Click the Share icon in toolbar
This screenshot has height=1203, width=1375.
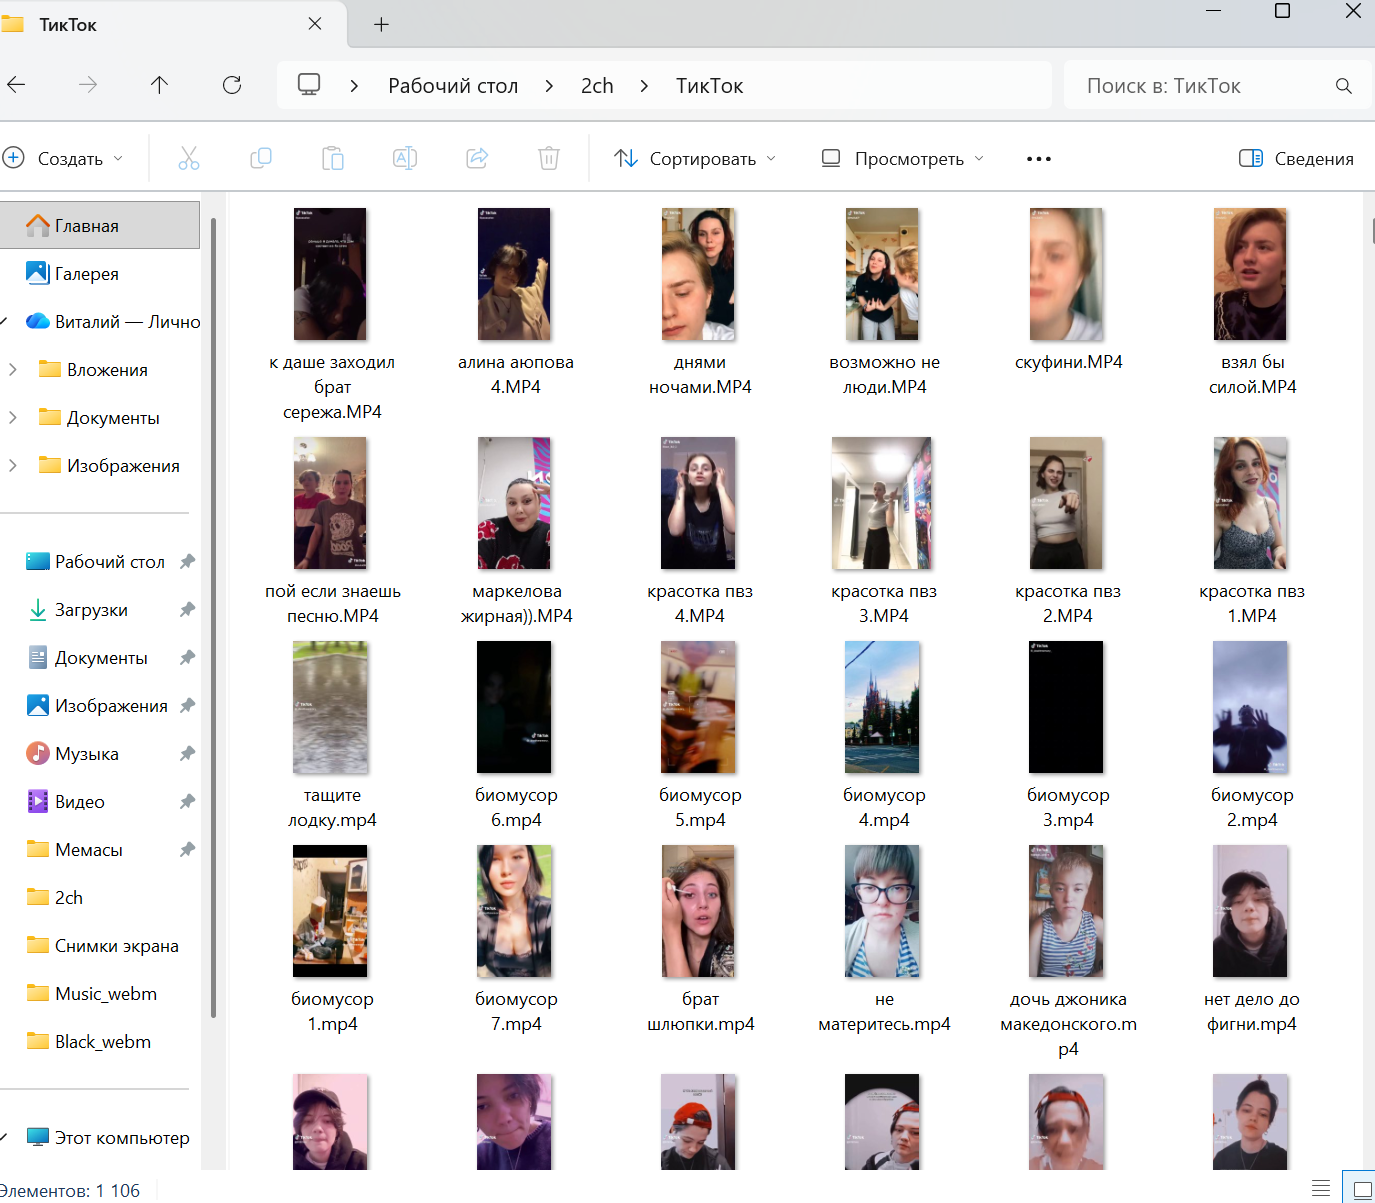477,158
